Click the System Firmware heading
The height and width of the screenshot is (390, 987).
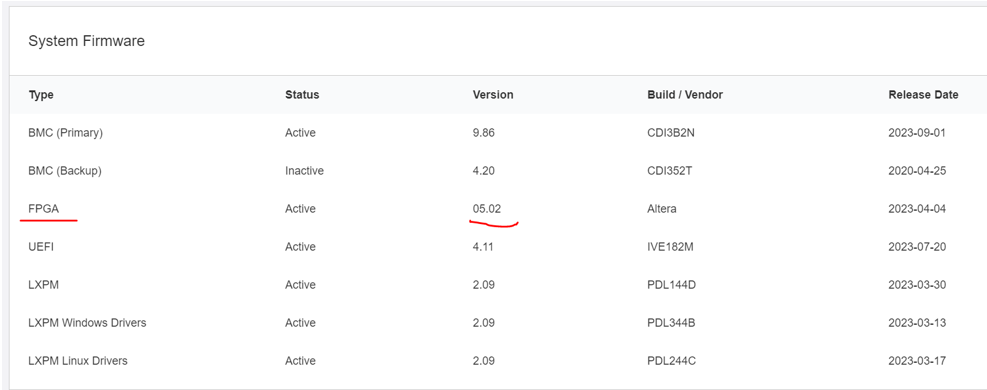click(86, 42)
